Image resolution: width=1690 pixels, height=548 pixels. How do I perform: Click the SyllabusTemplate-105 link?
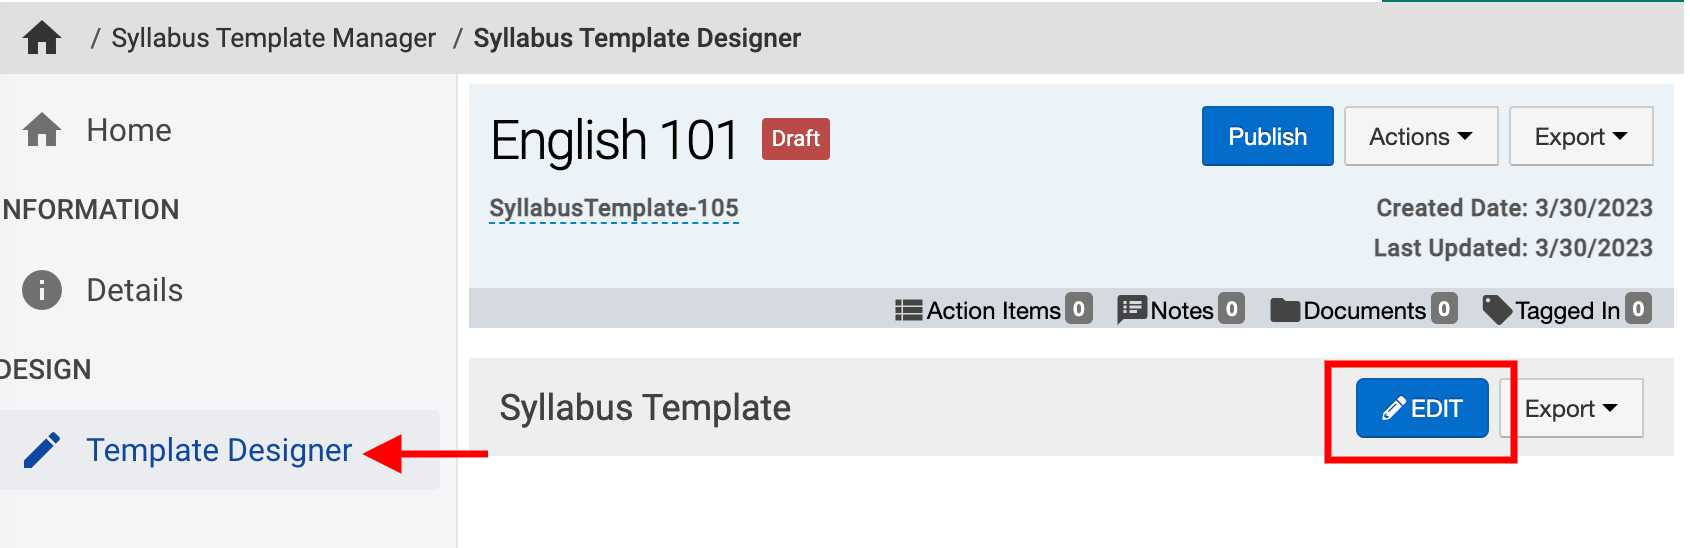(614, 208)
